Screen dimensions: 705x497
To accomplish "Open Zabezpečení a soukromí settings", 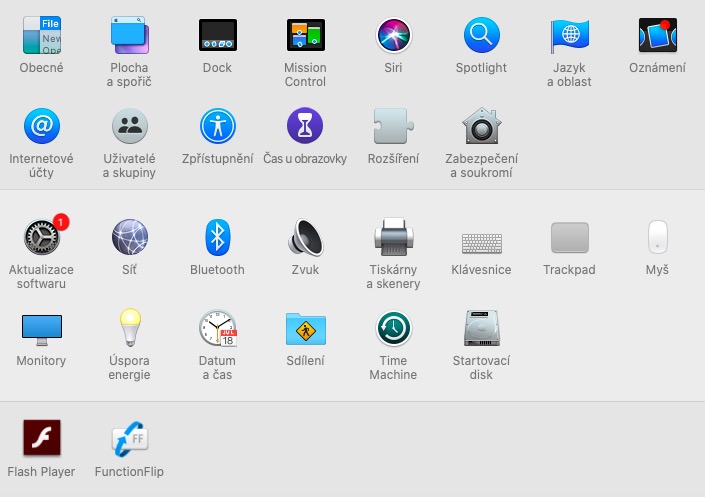I will pyautogui.click(x=482, y=126).
